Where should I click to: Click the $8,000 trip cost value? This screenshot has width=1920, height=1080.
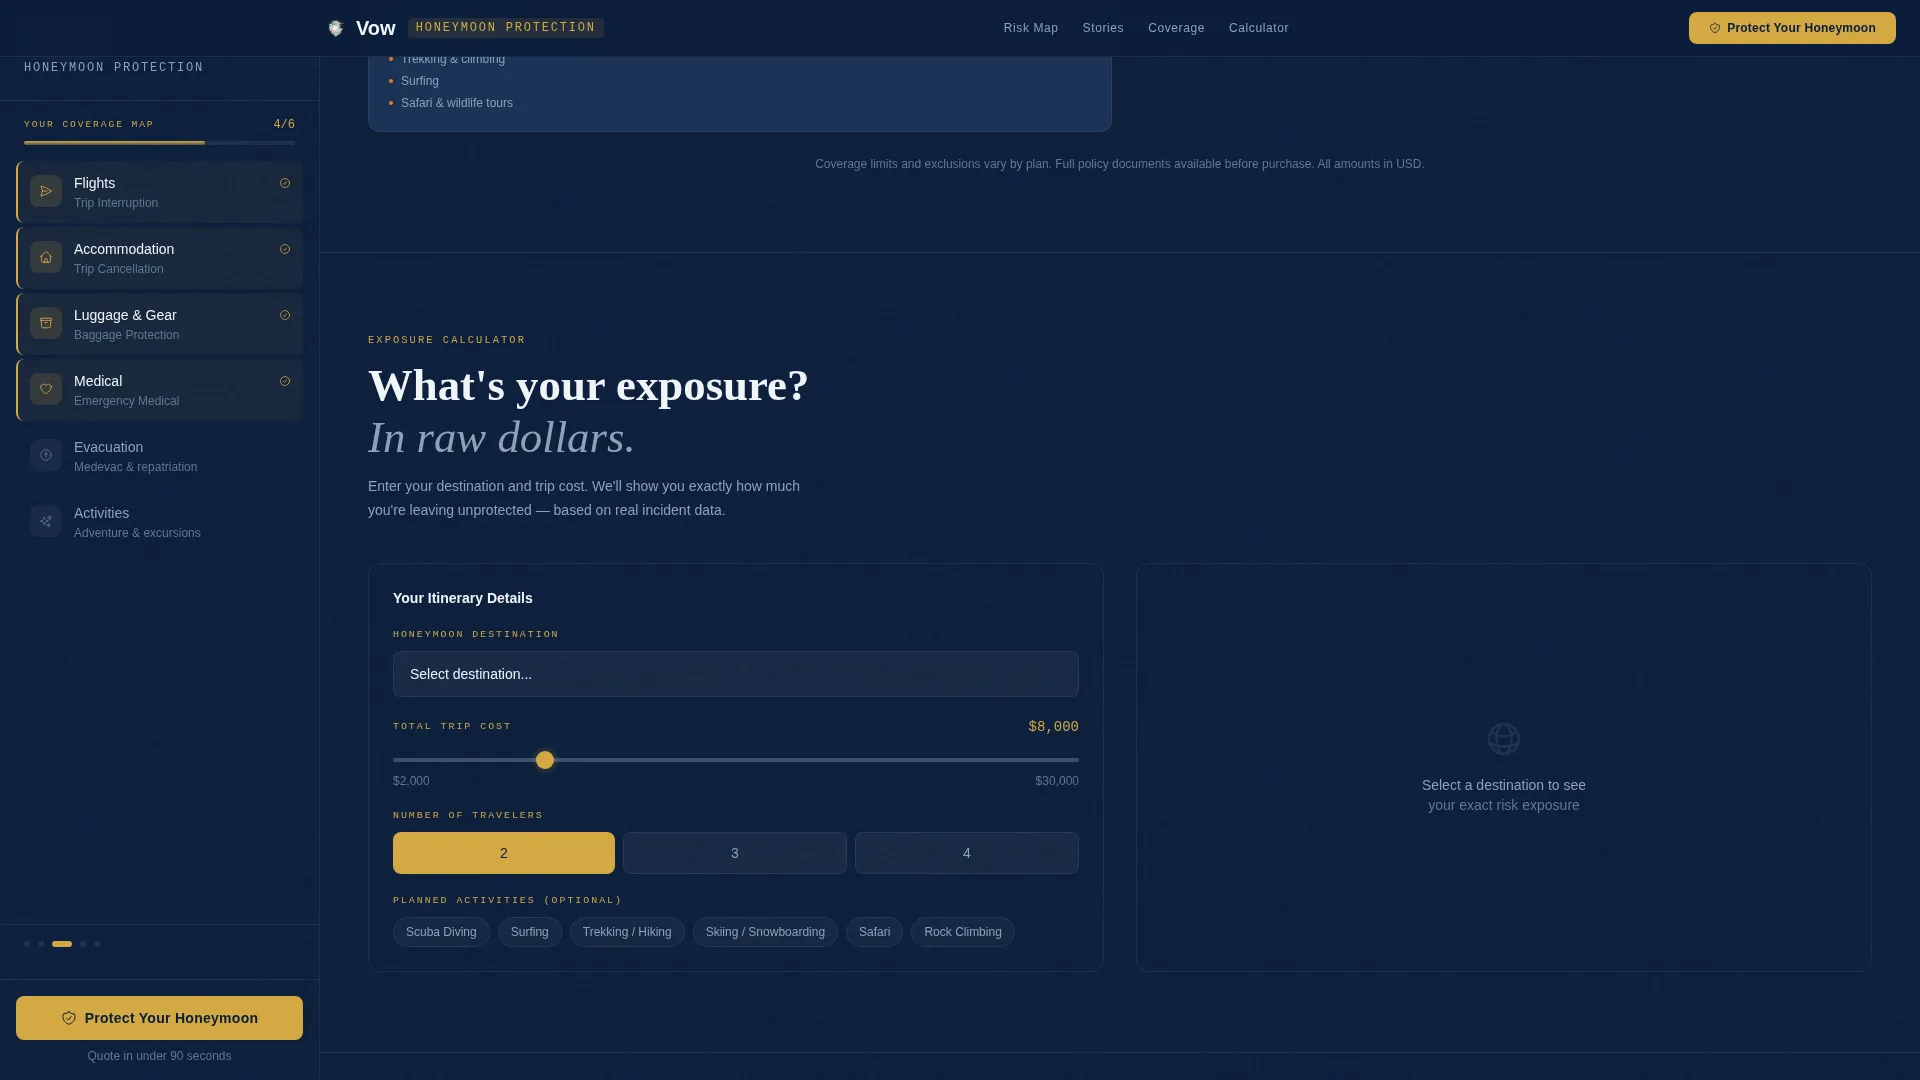1053,727
